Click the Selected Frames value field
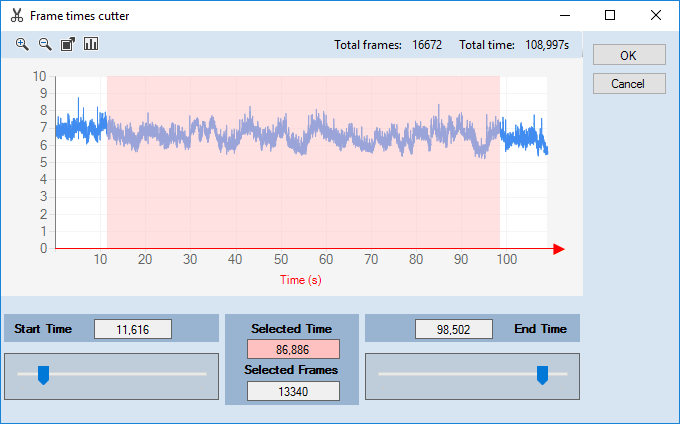680x424 pixels. (293, 391)
